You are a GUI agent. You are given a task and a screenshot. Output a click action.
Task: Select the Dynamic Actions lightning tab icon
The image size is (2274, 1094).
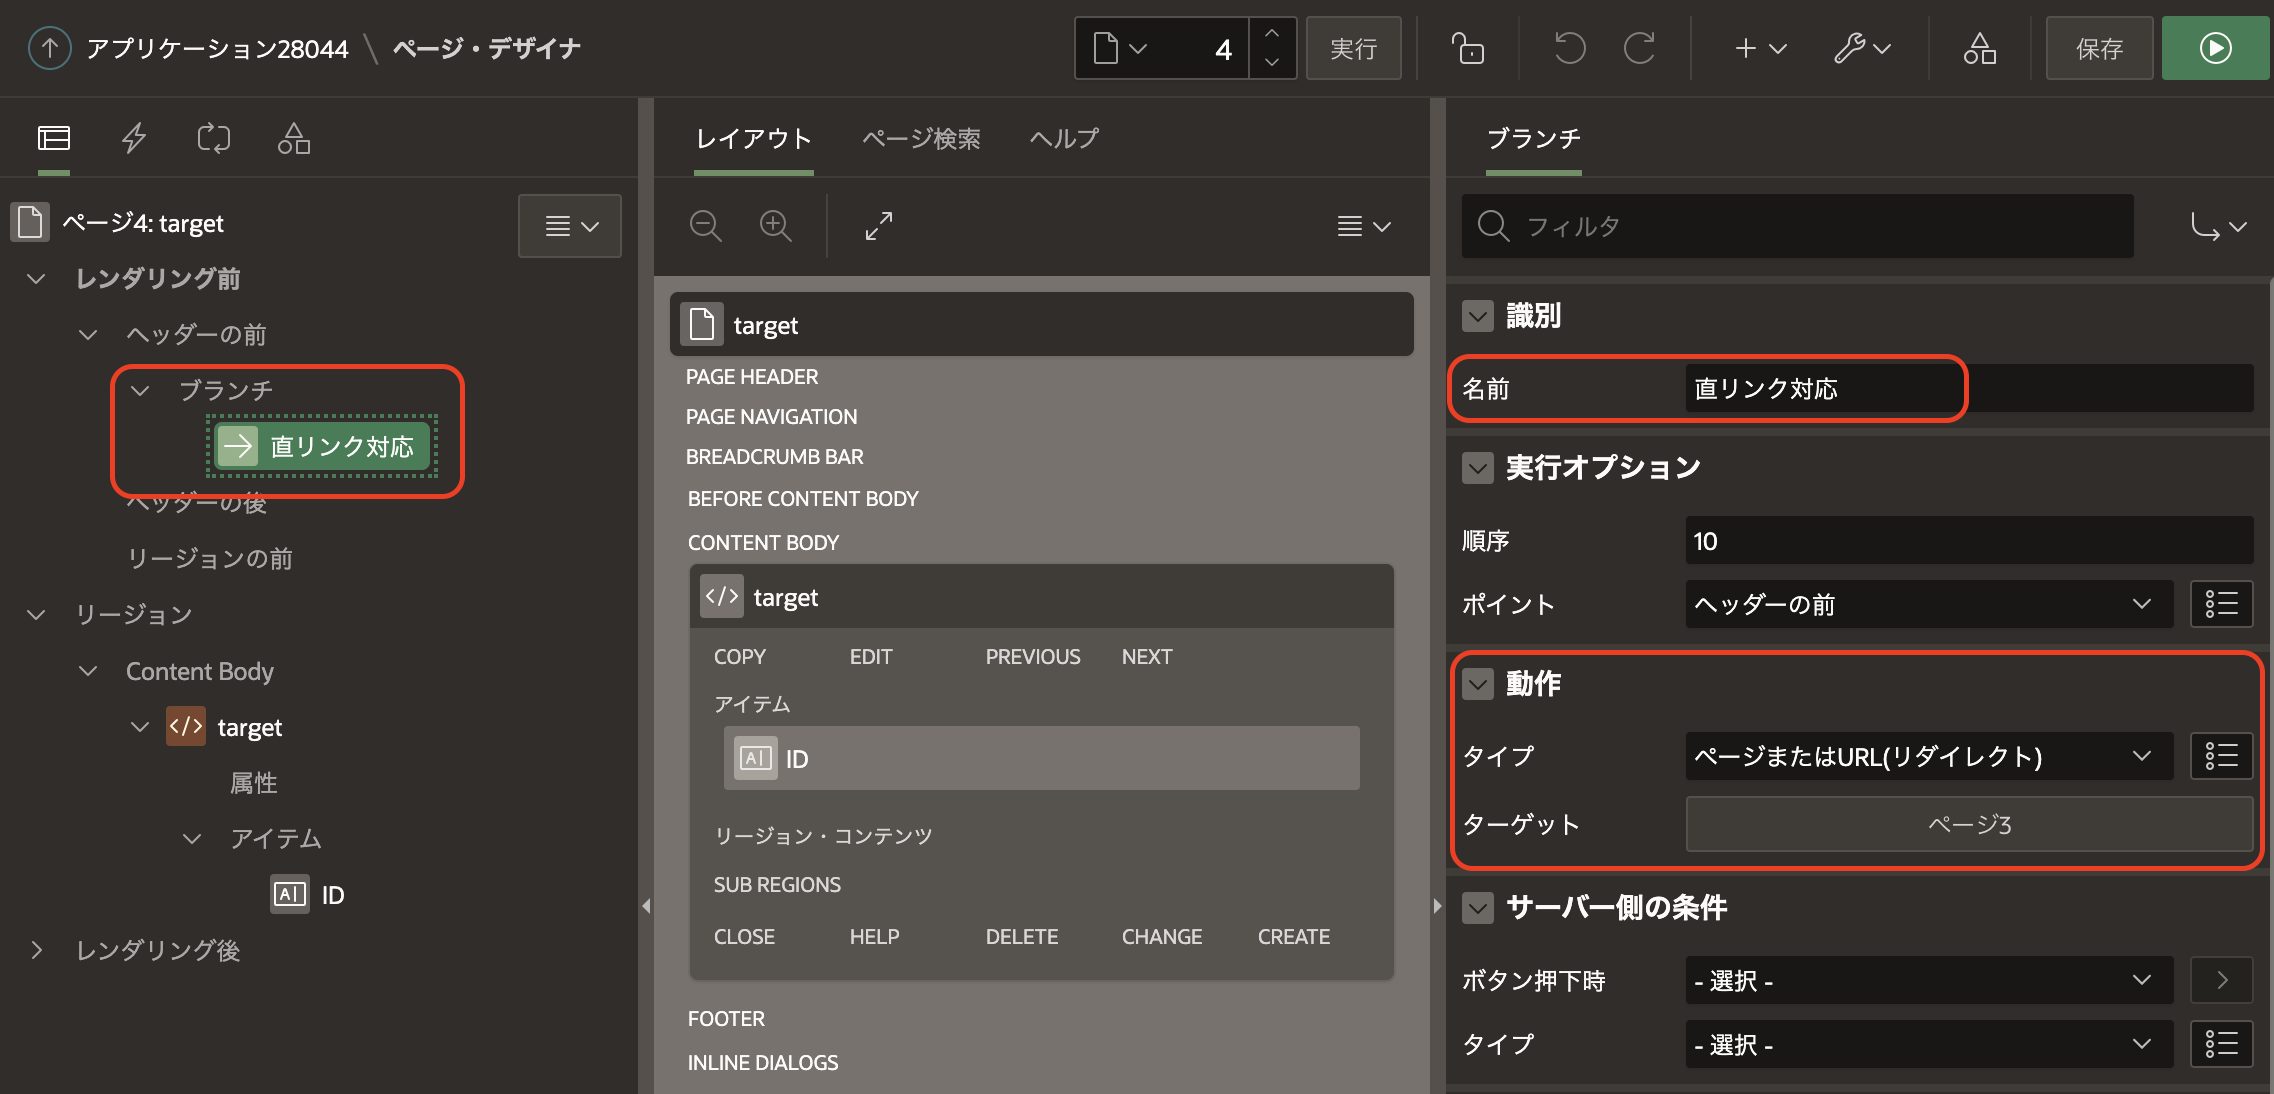(x=134, y=138)
